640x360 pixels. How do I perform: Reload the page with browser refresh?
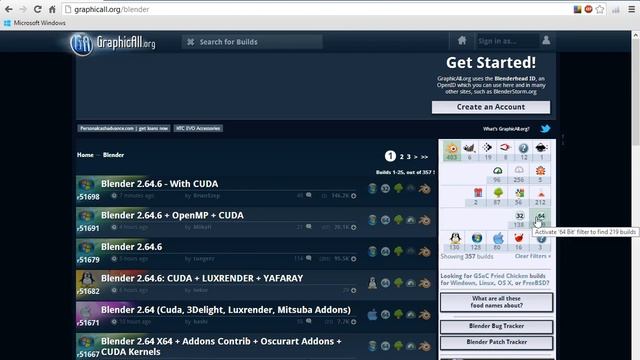[37, 9]
